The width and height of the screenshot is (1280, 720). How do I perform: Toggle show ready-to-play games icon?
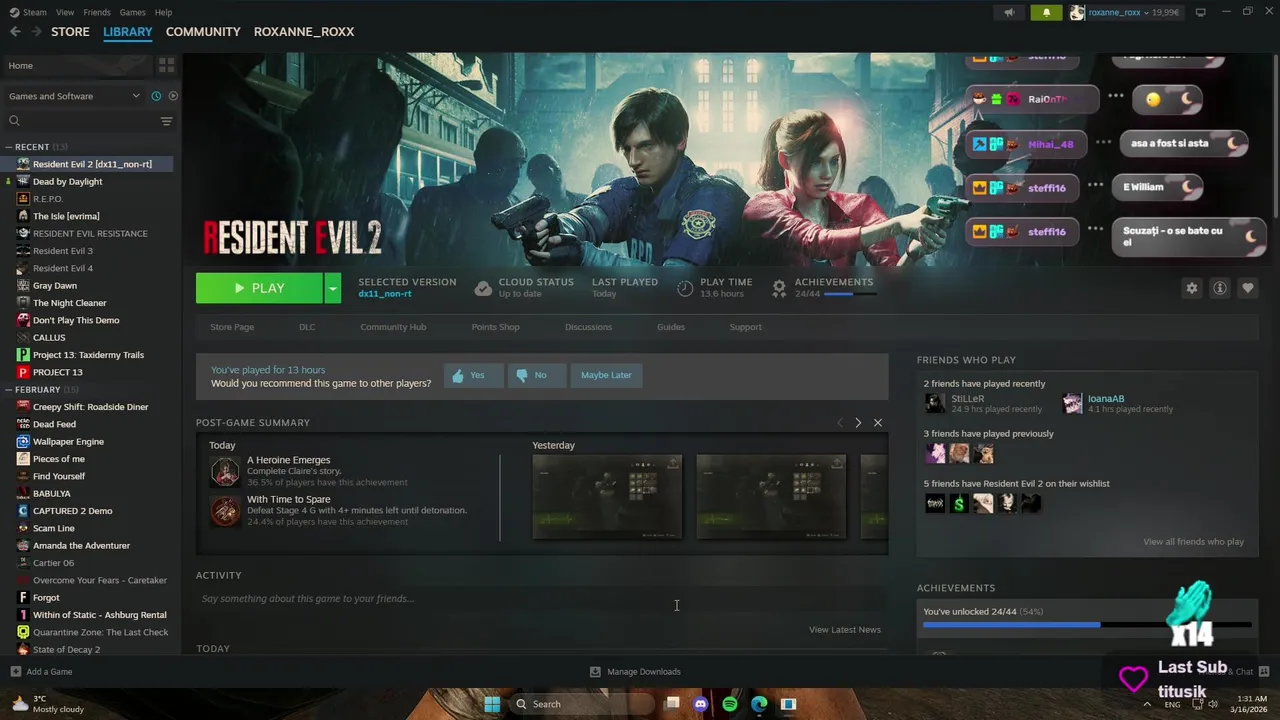coord(173,96)
